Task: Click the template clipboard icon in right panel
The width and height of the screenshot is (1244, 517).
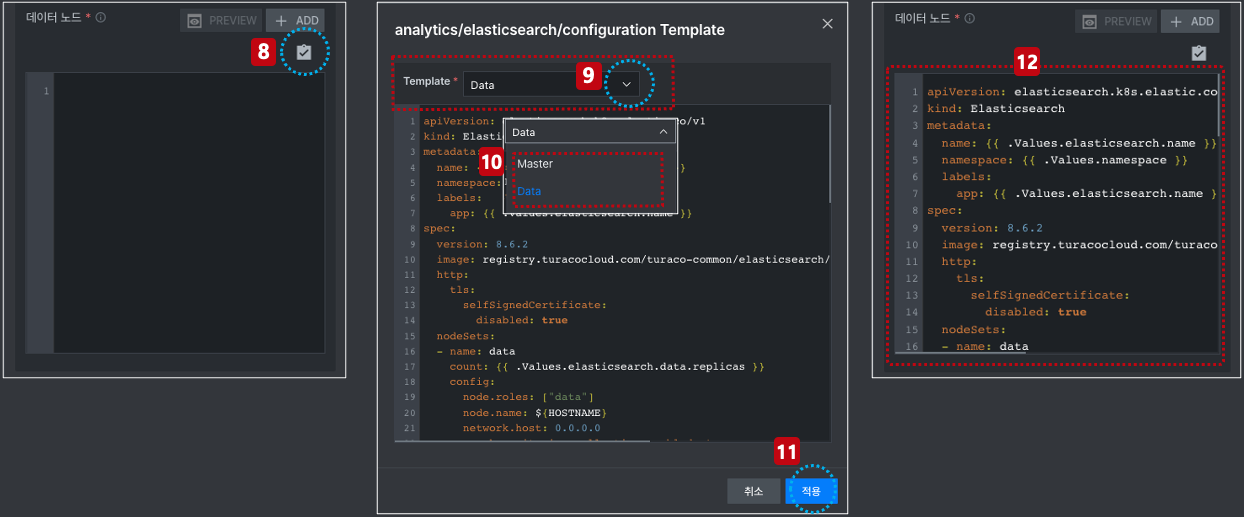Action: [x=1199, y=52]
